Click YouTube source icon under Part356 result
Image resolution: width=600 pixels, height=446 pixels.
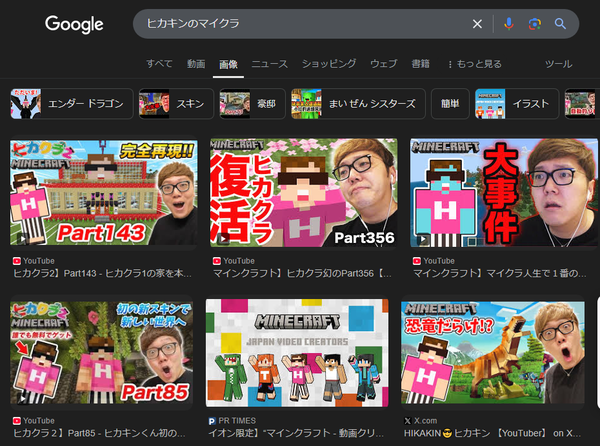[x=217, y=261]
